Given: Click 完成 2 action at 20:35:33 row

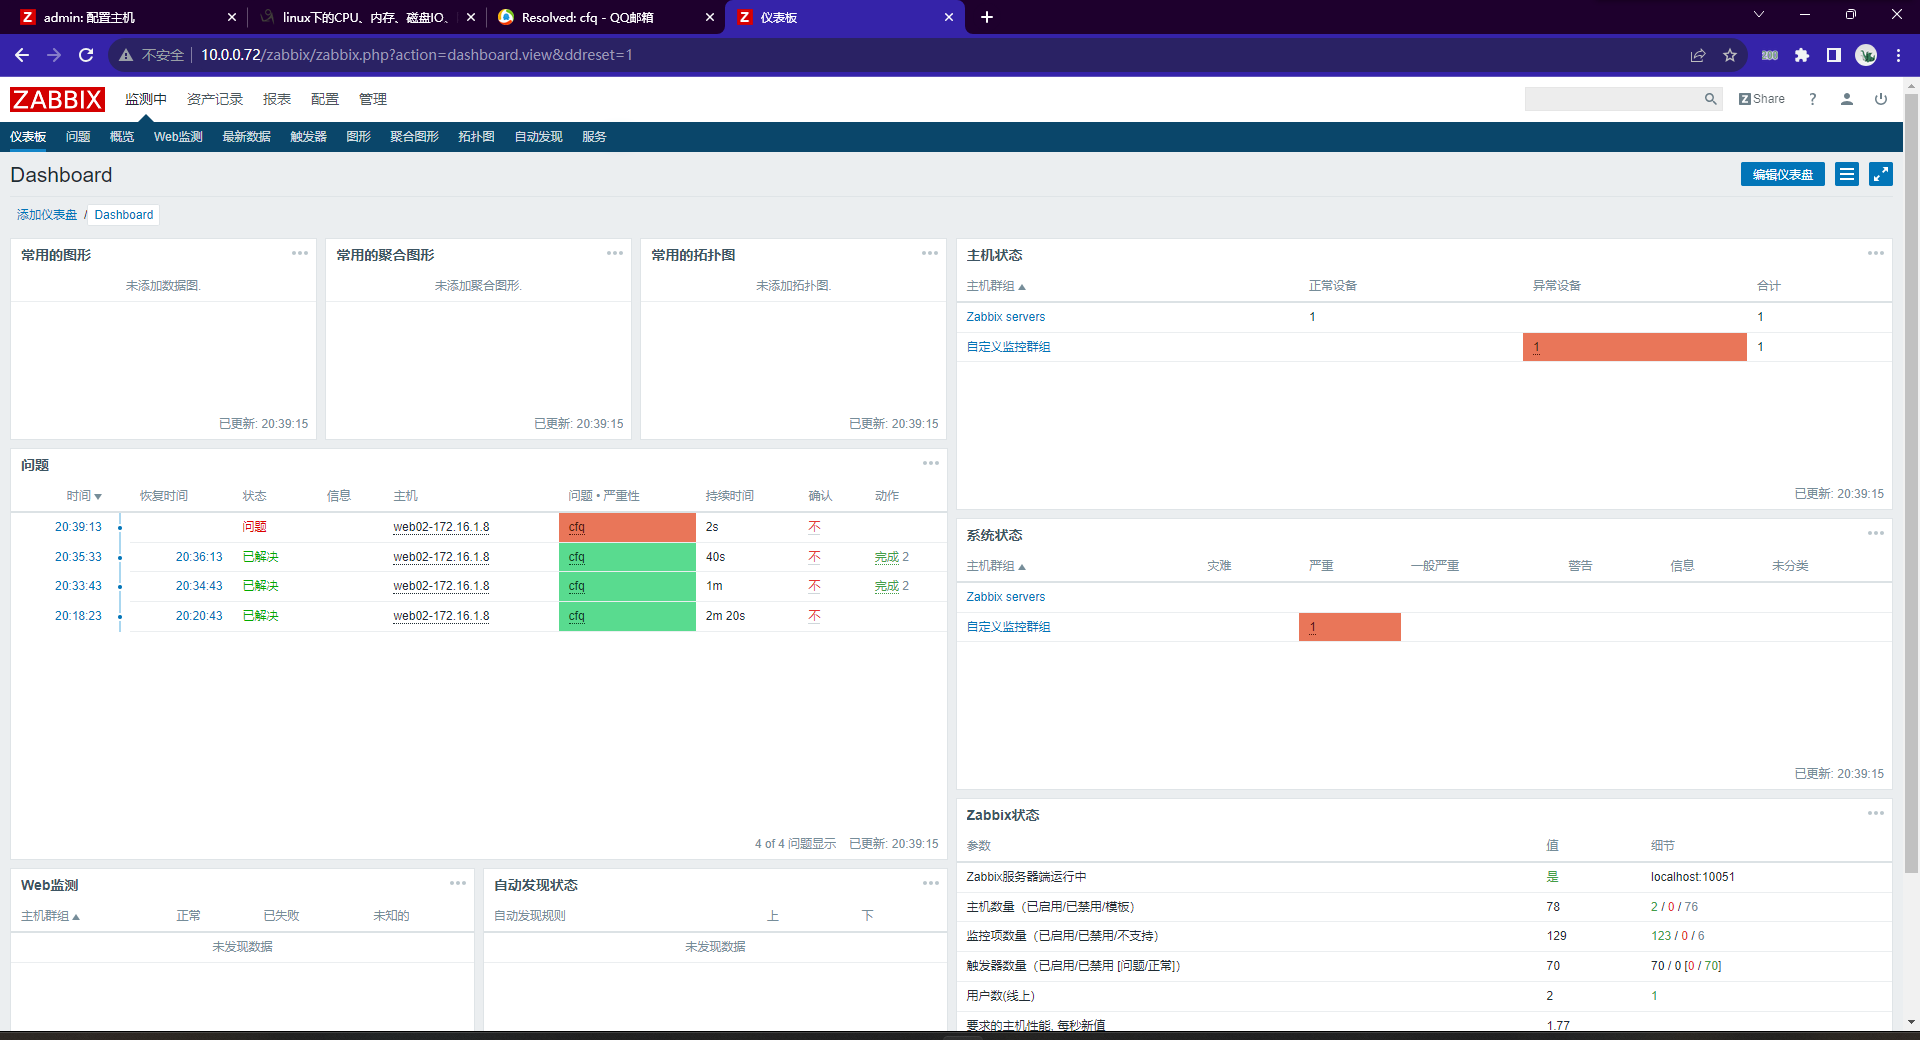Looking at the screenshot, I should point(891,557).
